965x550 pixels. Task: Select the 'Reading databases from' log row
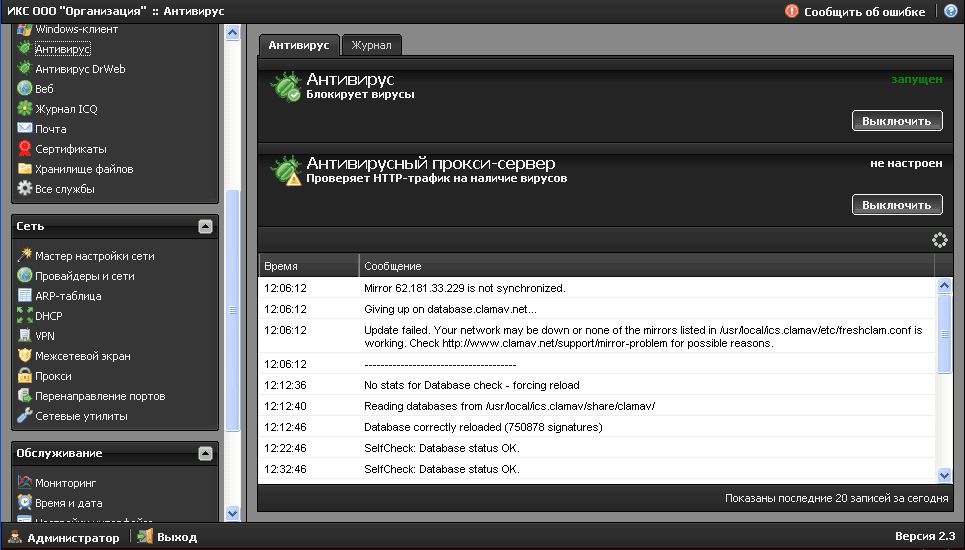[x=597, y=406]
